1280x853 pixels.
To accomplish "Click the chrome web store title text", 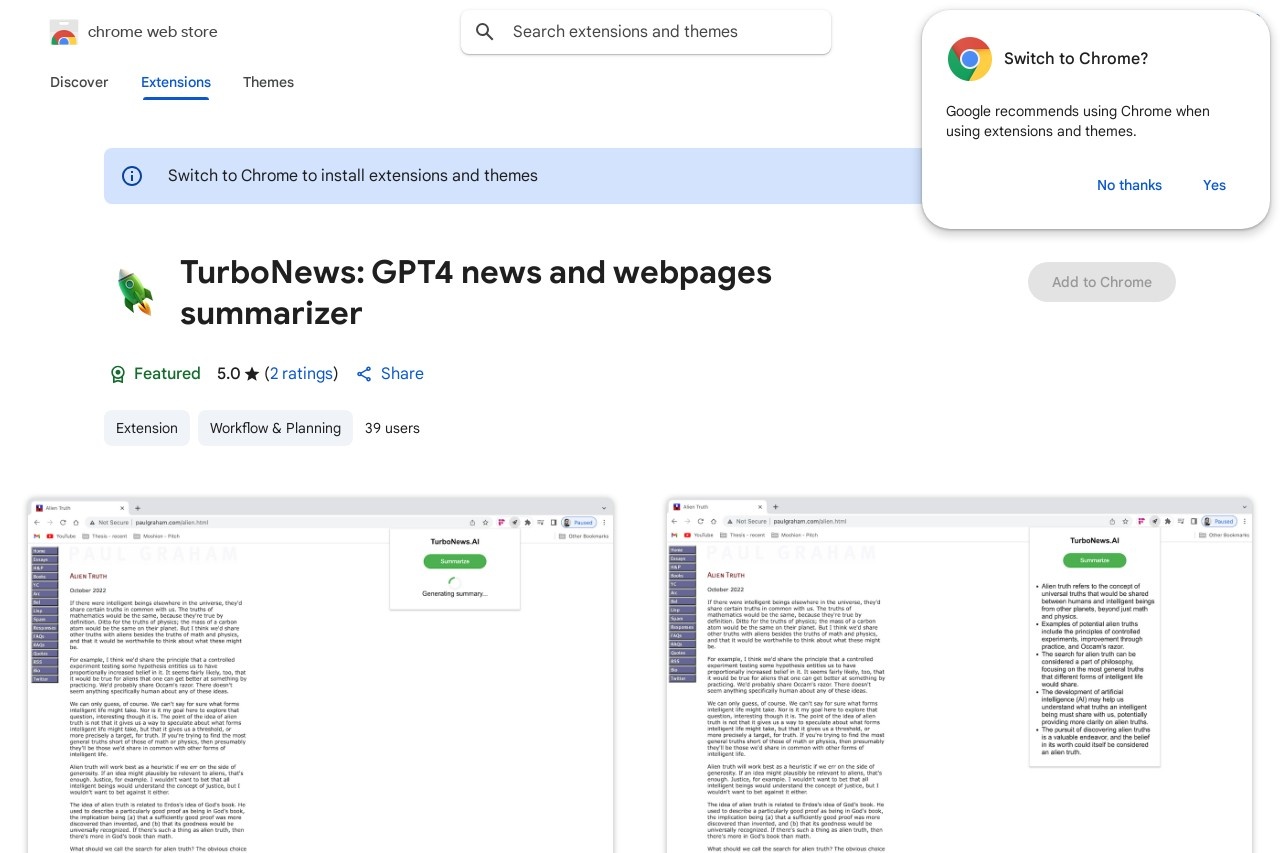I will point(153,32).
